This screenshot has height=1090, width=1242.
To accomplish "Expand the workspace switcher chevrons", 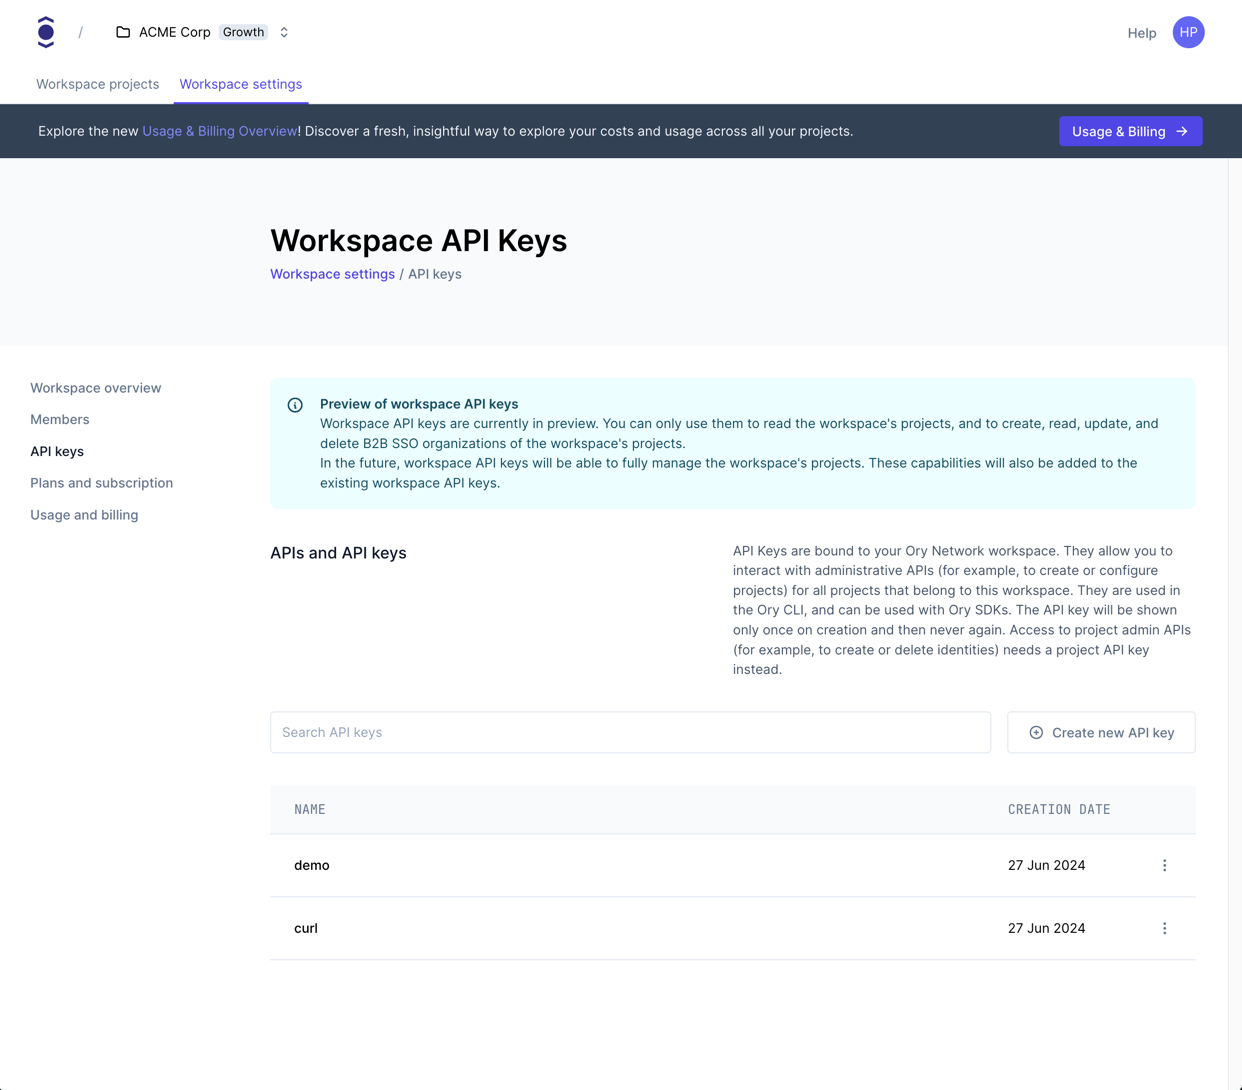I will tap(284, 32).
